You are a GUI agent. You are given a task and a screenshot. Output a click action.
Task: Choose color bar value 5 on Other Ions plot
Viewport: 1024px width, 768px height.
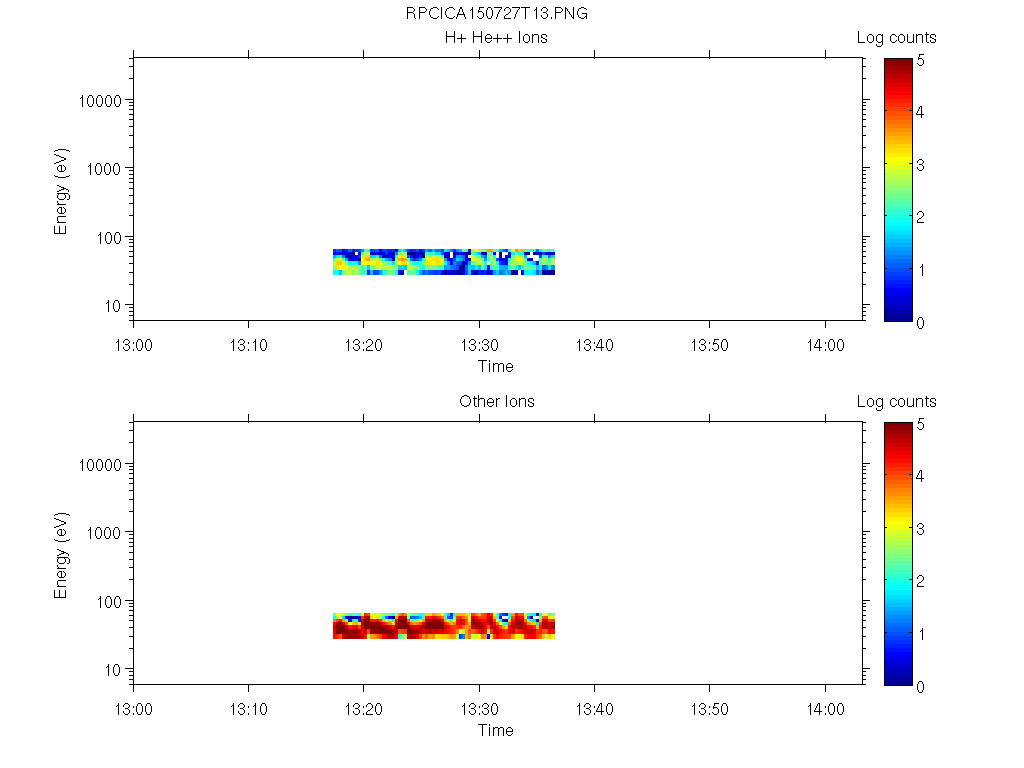(x=920, y=424)
